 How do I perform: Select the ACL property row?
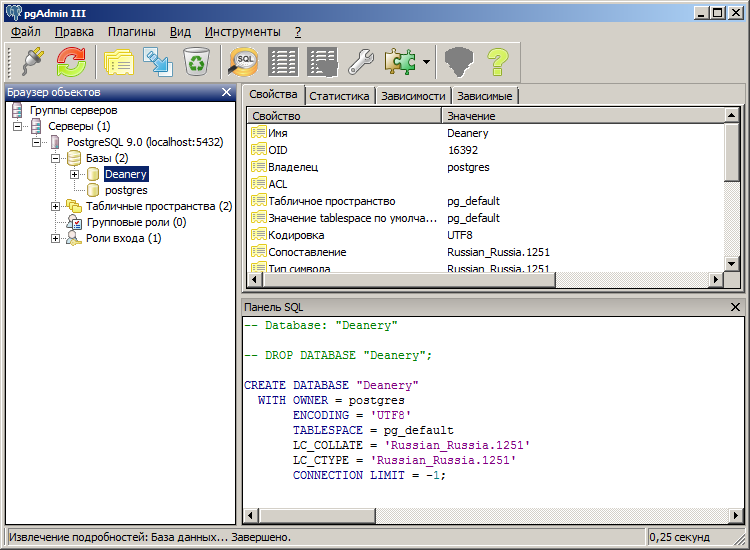[486, 184]
